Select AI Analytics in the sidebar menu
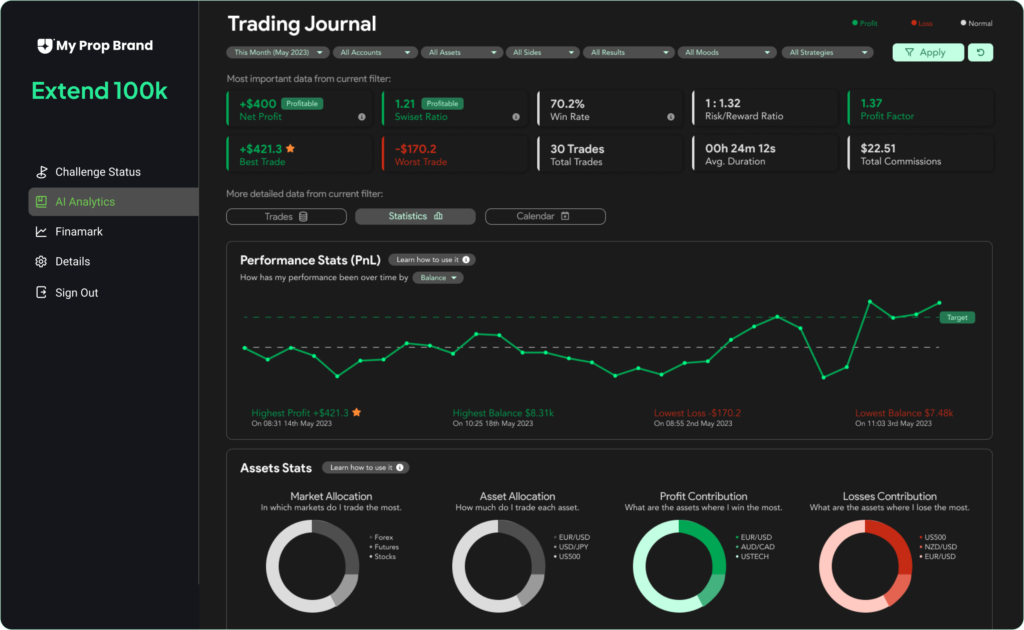The height and width of the screenshot is (630, 1024). click(x=112, y=202)
